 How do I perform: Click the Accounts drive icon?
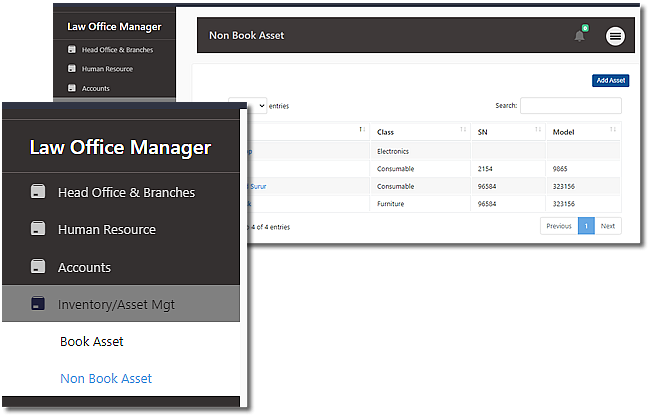click(39, 267)
